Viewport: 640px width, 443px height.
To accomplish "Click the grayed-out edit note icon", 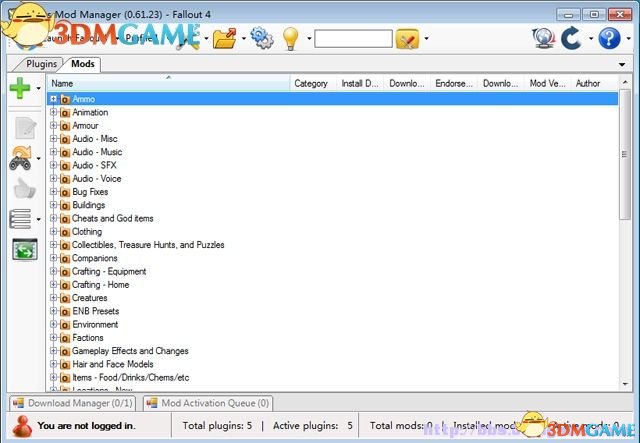I will click(25, 128).
